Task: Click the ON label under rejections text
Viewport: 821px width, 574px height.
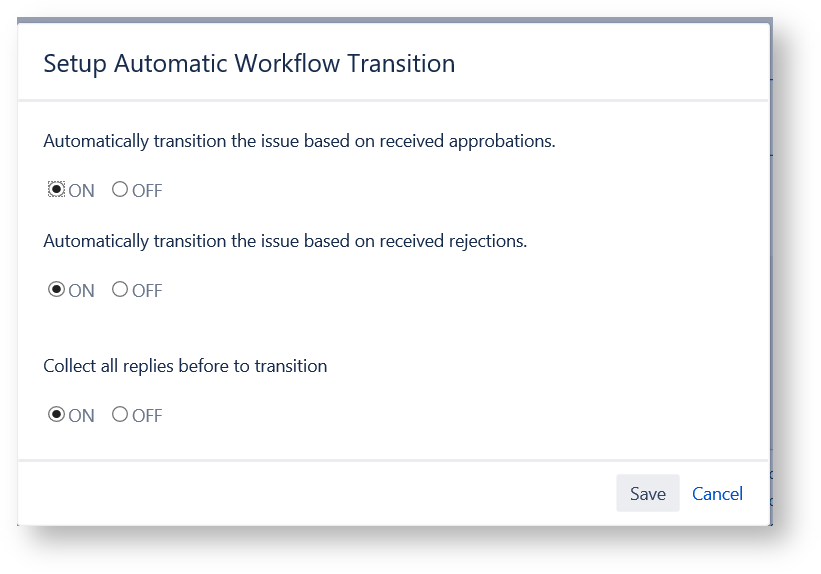Action: coord(82,291)
